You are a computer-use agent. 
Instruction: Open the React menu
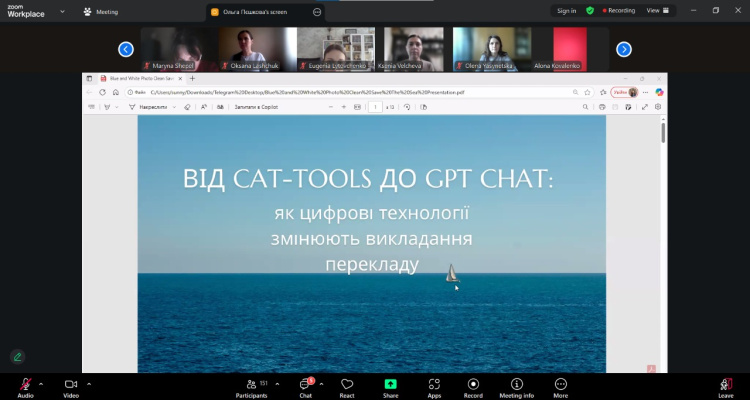coord(347,388)
